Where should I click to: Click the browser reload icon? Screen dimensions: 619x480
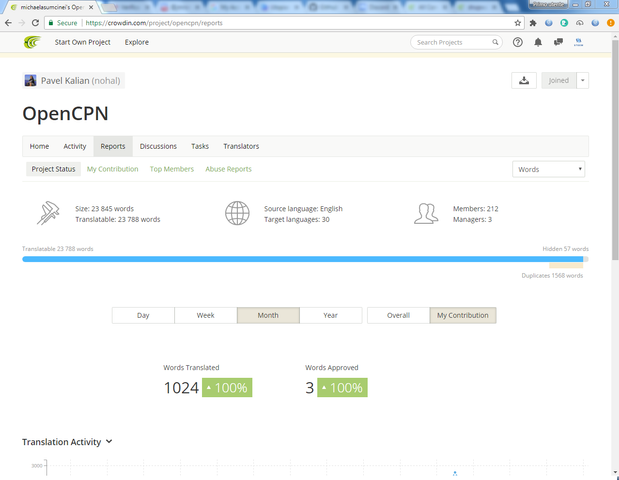click(36, 22)
